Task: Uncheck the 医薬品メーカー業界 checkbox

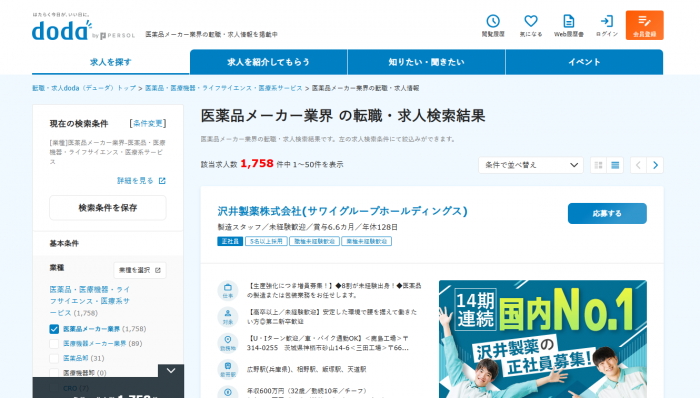Action: [54, 329]
